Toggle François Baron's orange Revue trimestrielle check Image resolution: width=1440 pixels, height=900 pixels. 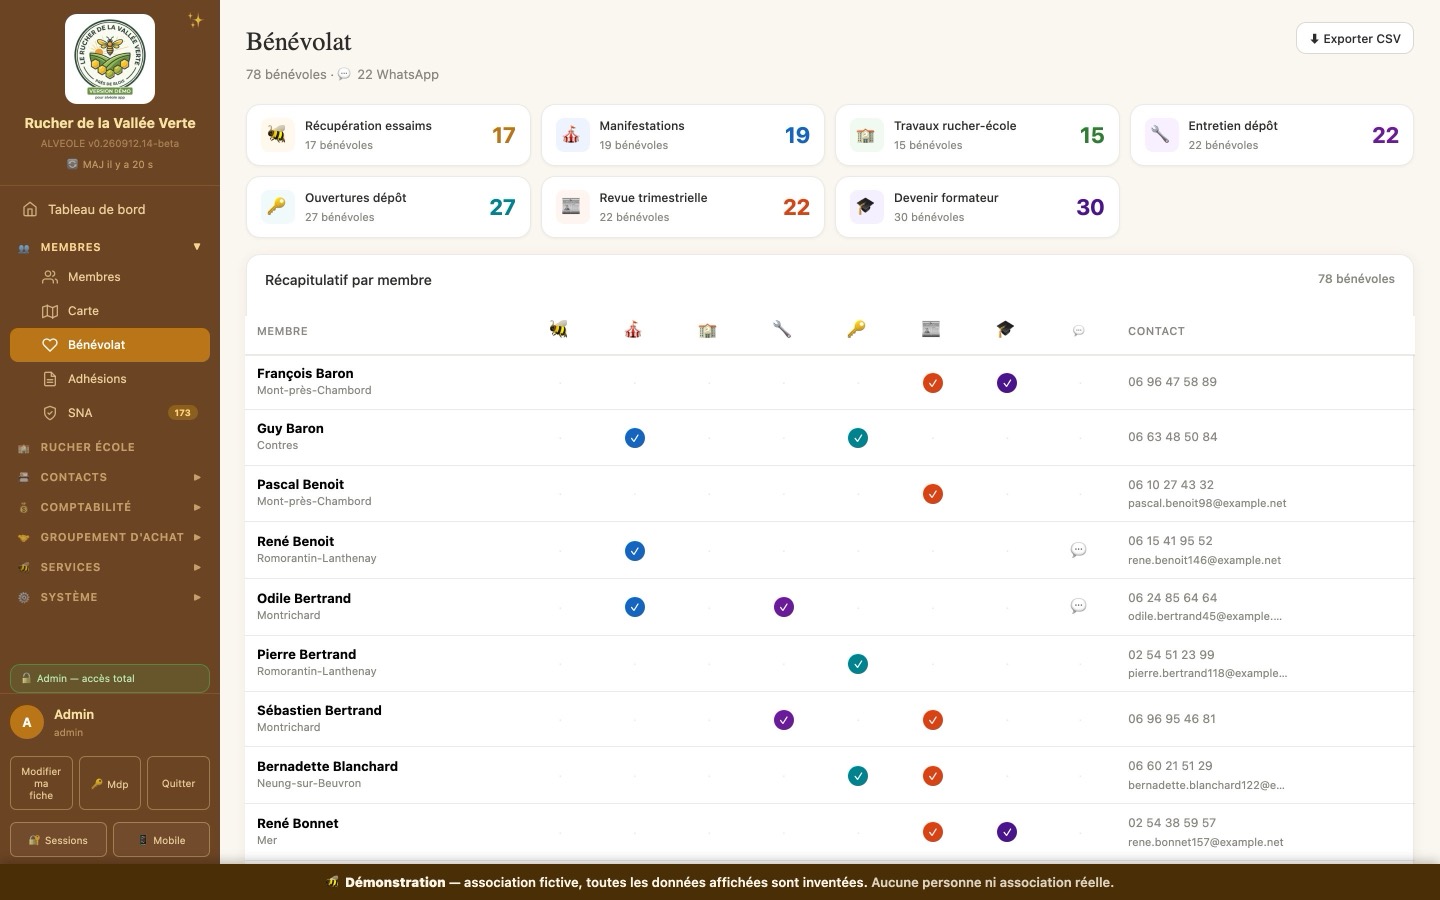pyautogui.click(x=933, y=383)
